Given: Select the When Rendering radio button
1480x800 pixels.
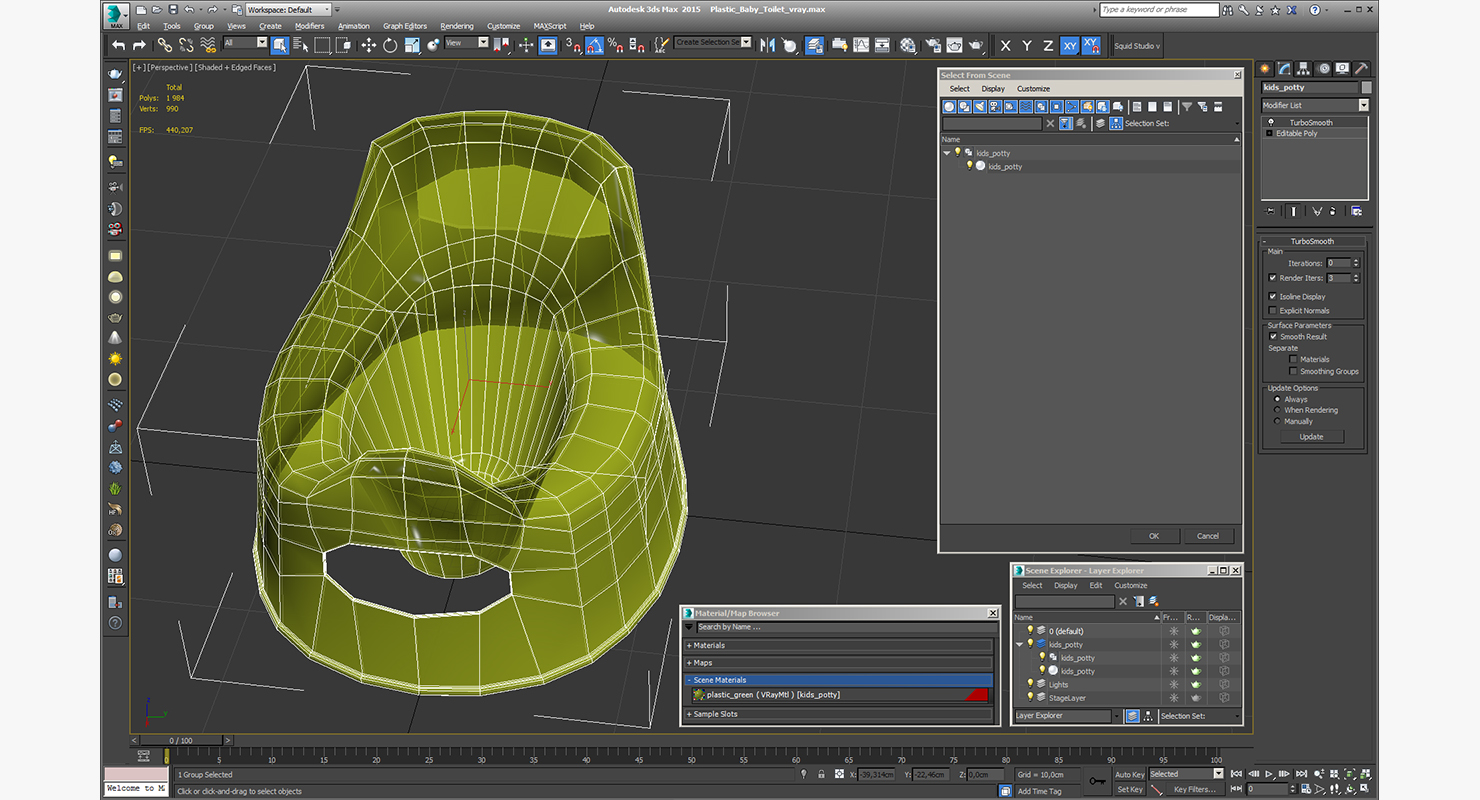Looking at the screenshot, I should 1277,410.
